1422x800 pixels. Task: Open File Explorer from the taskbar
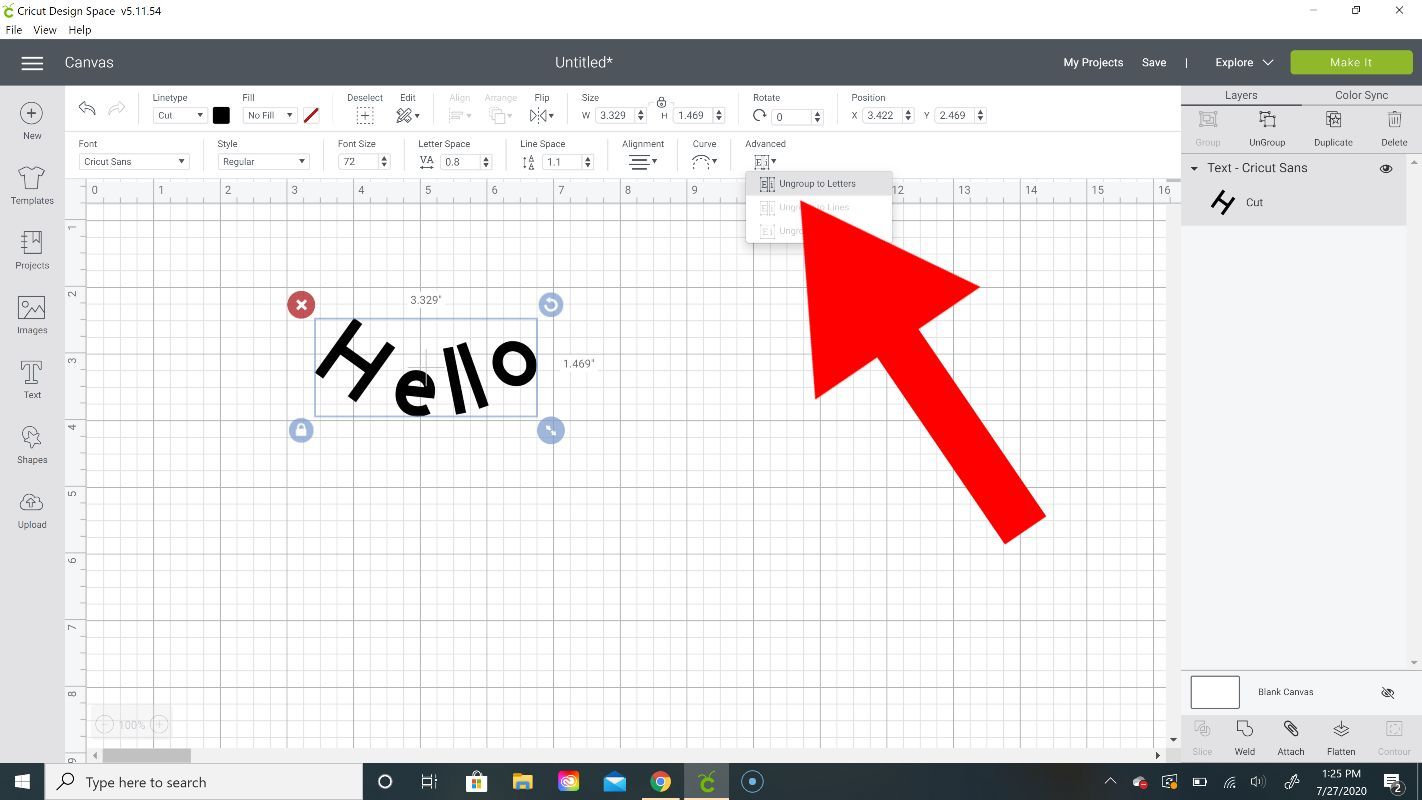(522, 782)
